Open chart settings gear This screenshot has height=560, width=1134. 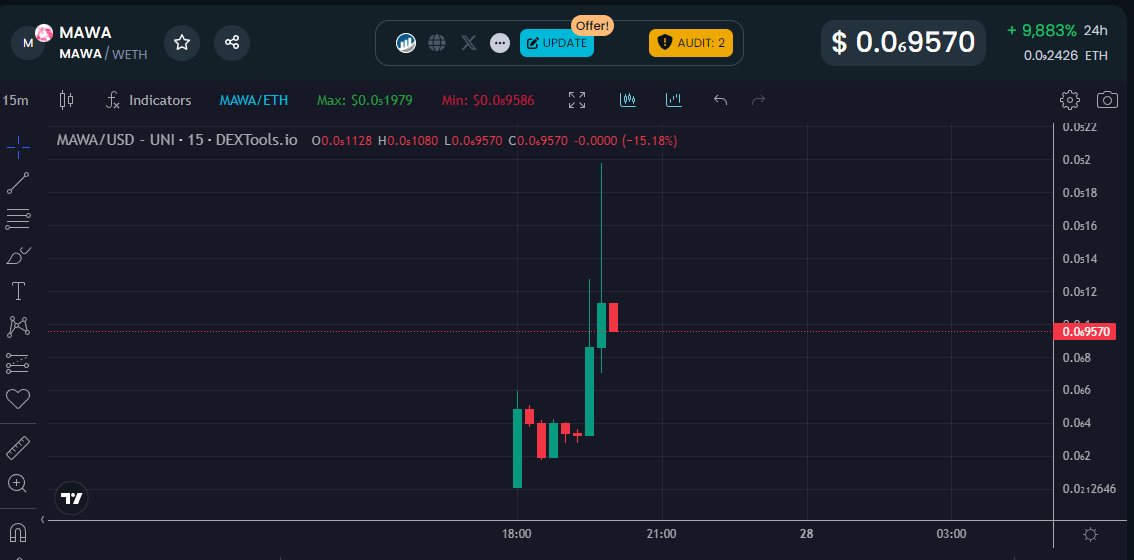tap(1070, 100)
